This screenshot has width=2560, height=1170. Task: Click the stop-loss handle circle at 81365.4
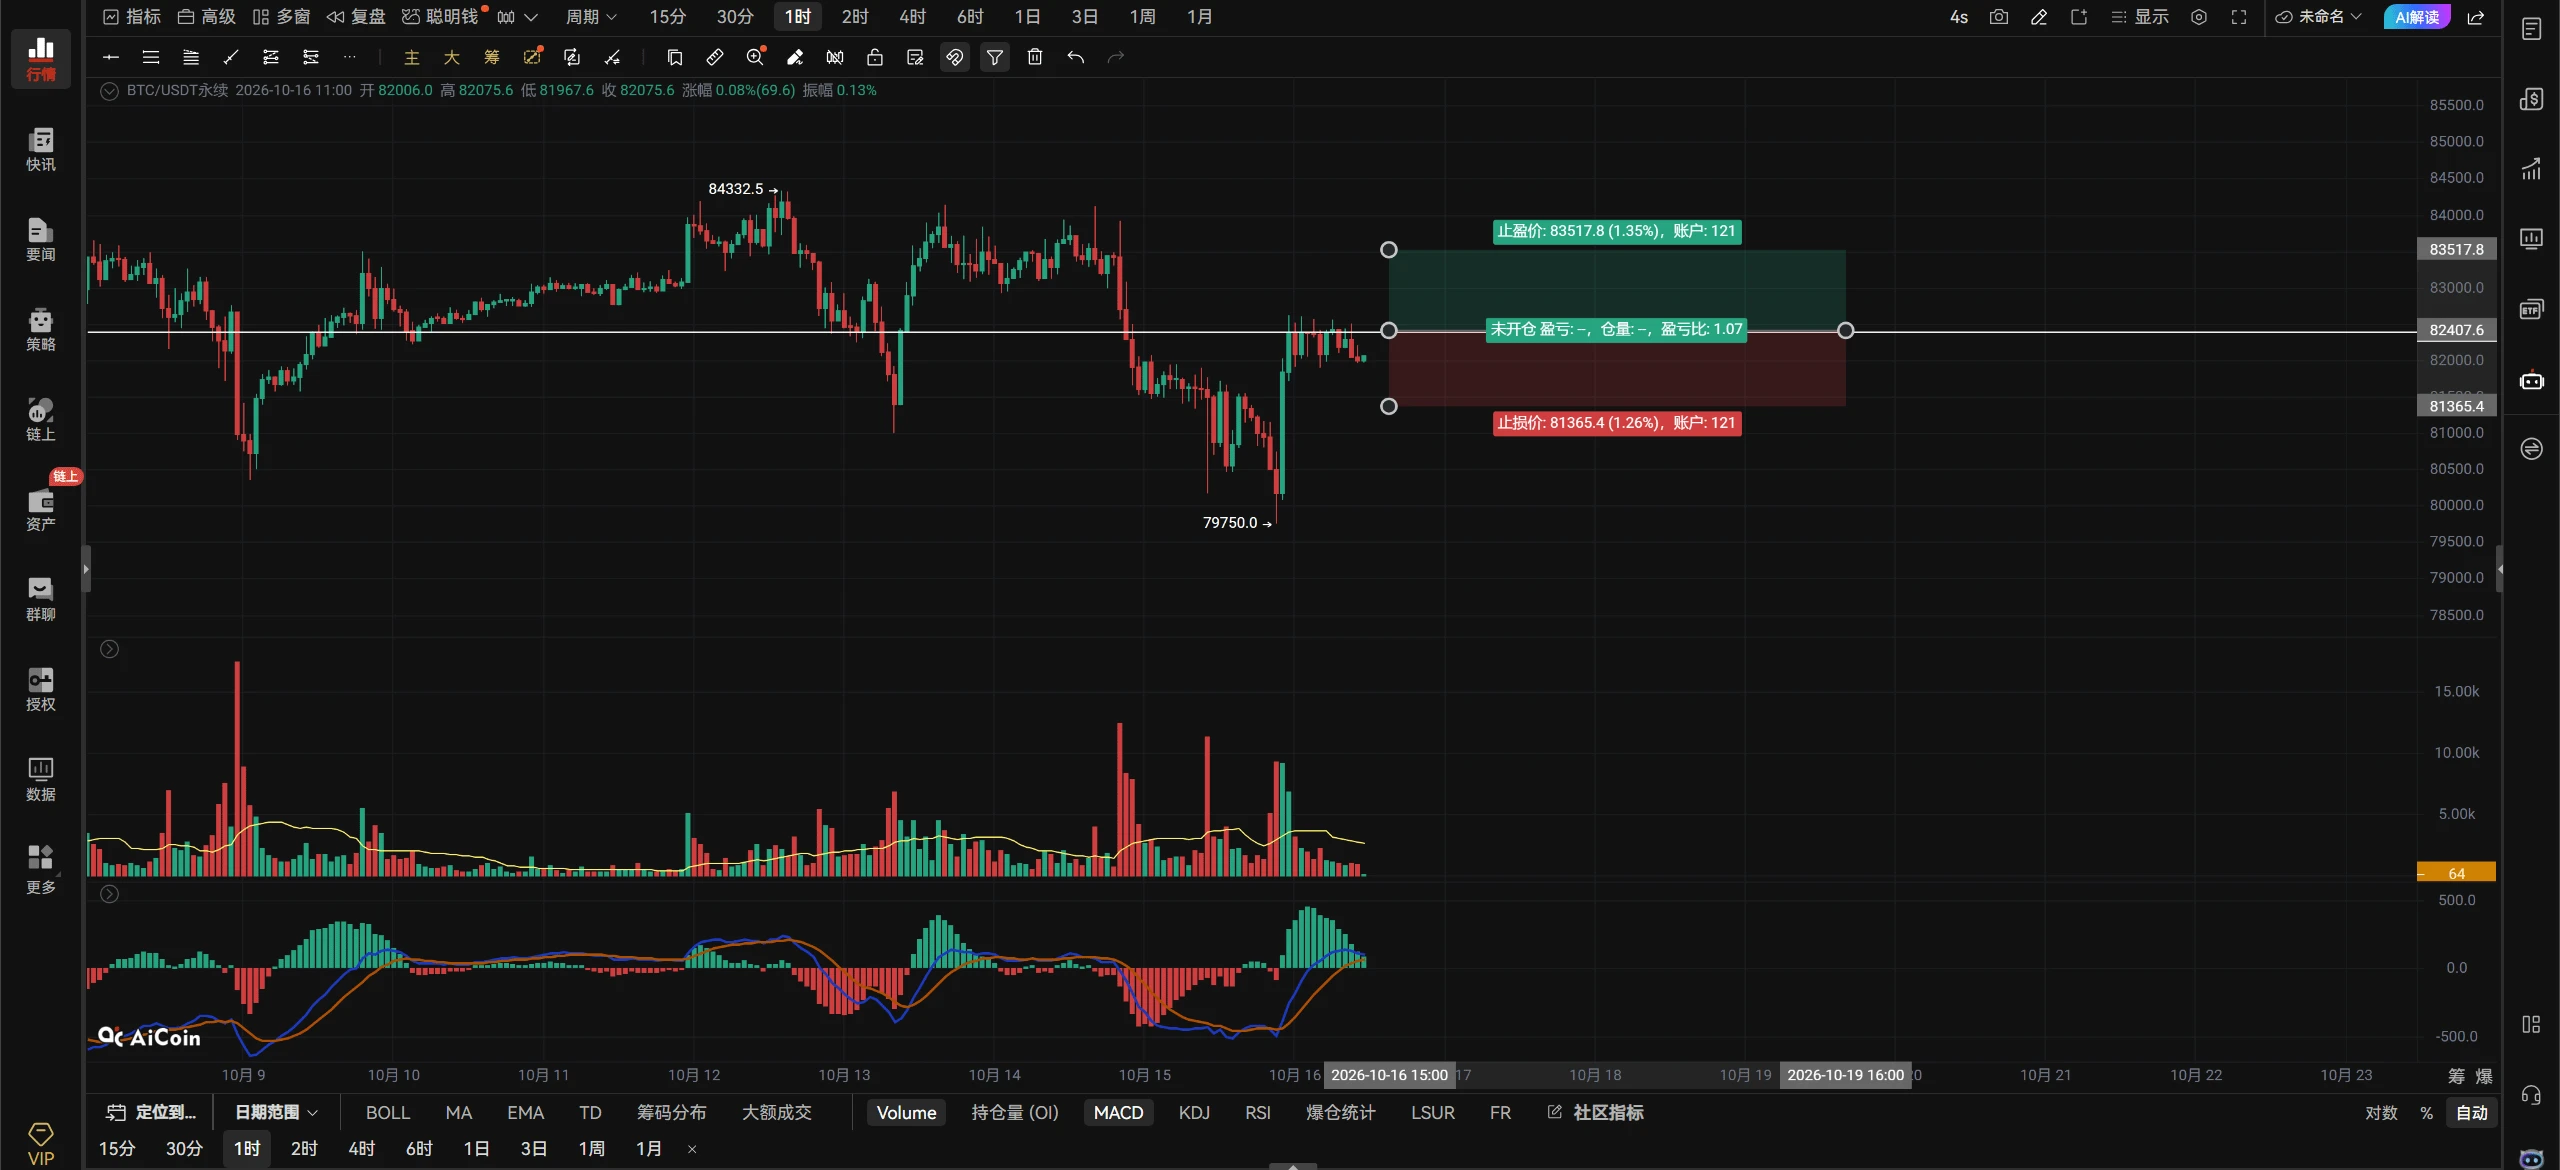pos(1389,406)
